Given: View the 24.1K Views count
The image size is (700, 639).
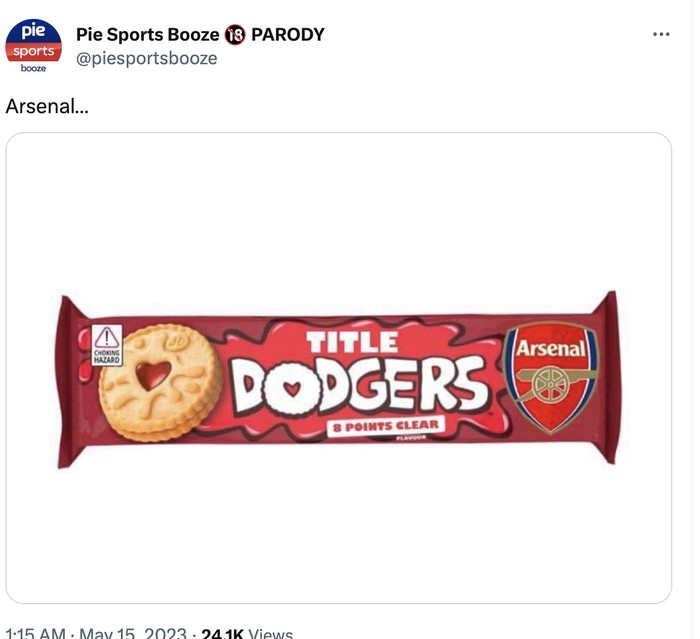Looking at the screenshot, I should pyautogui.click(x=247, y=633).
